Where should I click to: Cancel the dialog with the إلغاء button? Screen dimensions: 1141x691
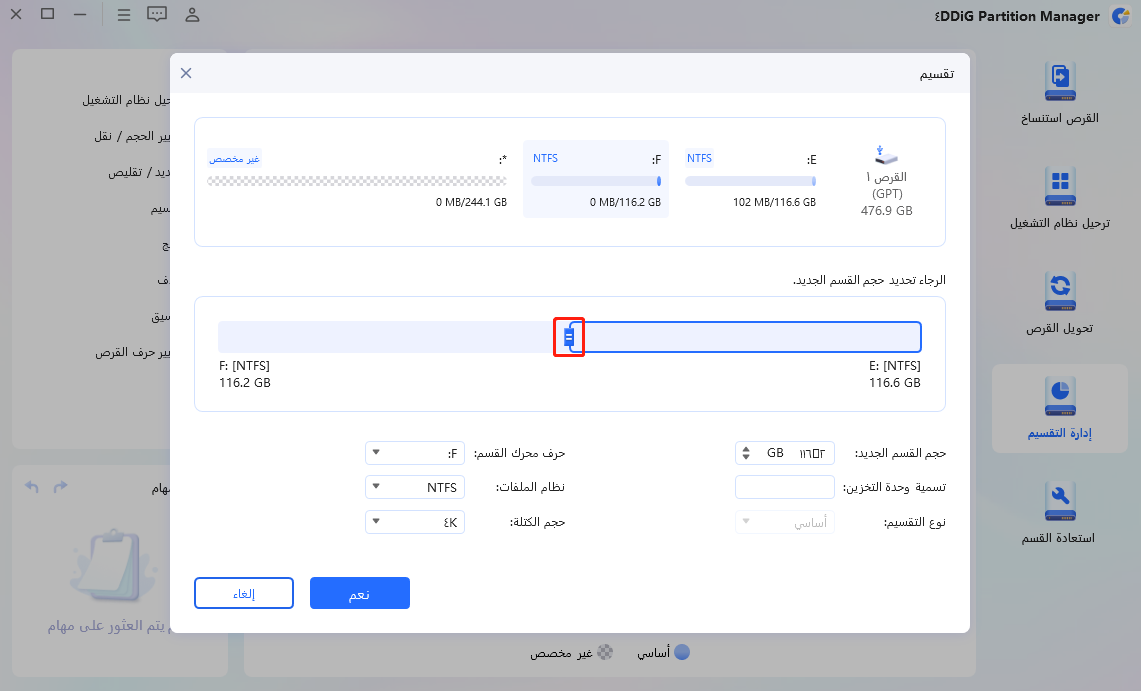243,592
